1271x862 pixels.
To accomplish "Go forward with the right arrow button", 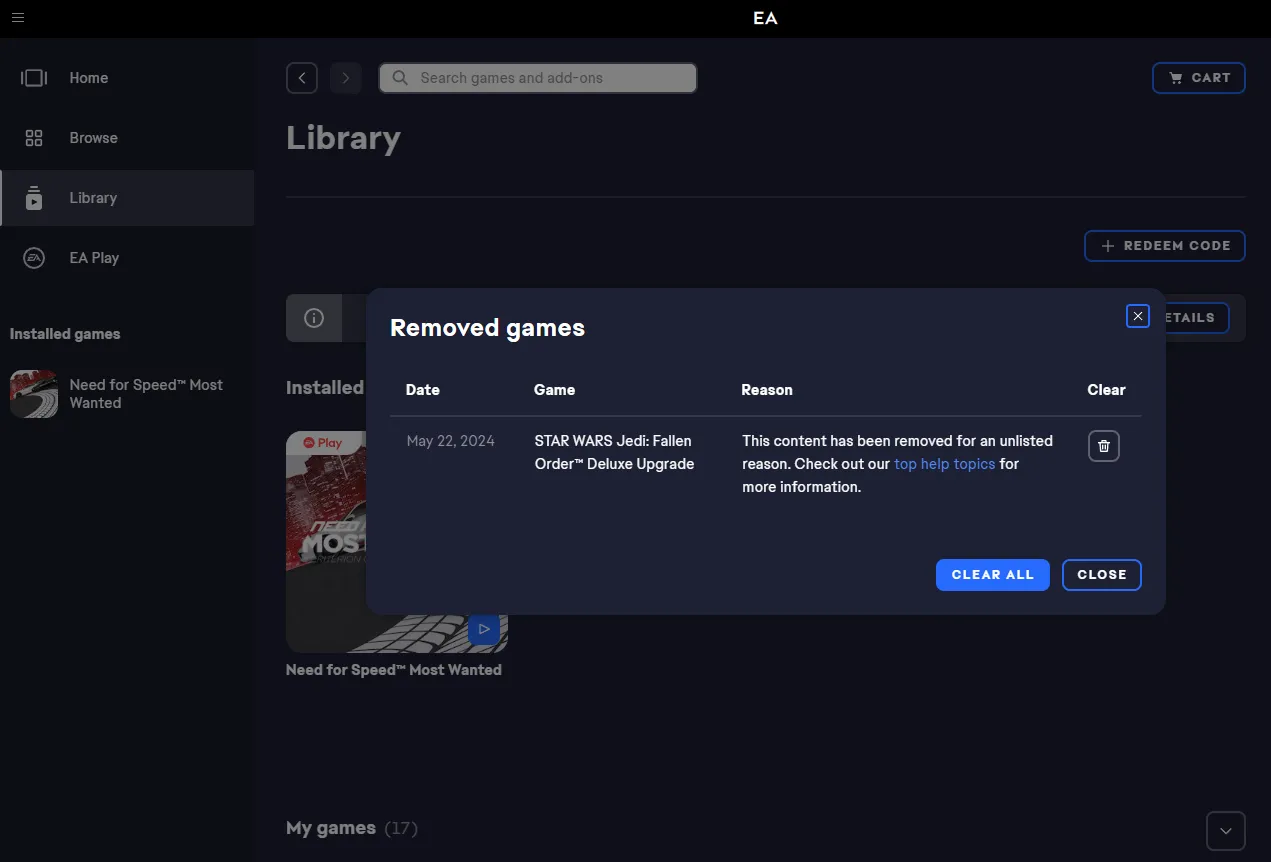I will (346, 78).
